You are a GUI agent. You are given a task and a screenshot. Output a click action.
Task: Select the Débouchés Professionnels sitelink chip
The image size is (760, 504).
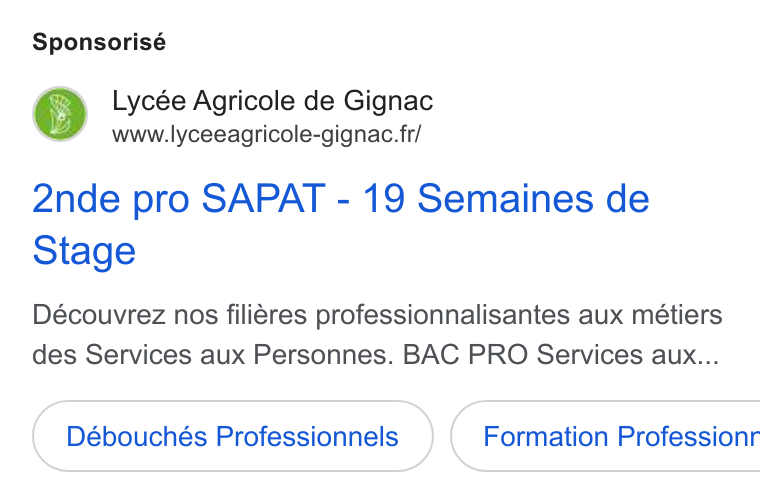pyautogui.click(x=233, y=436)
